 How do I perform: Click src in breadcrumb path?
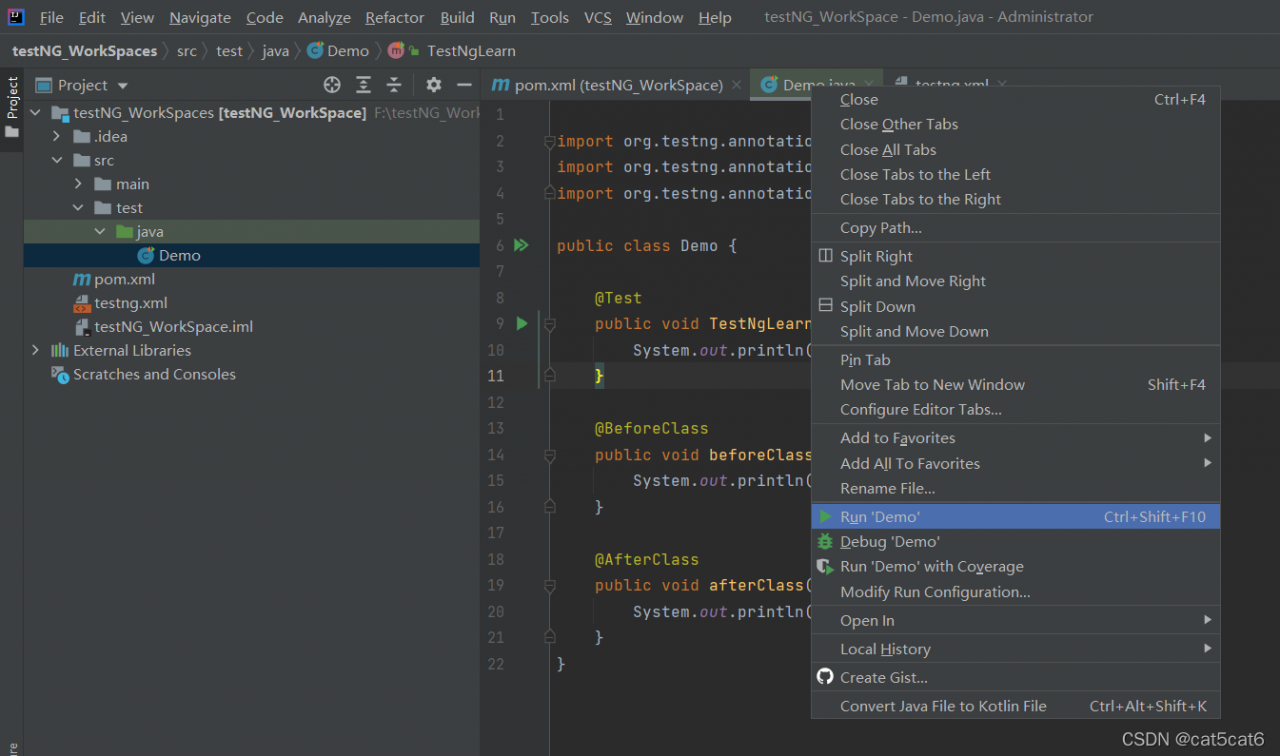pos(187,50)
